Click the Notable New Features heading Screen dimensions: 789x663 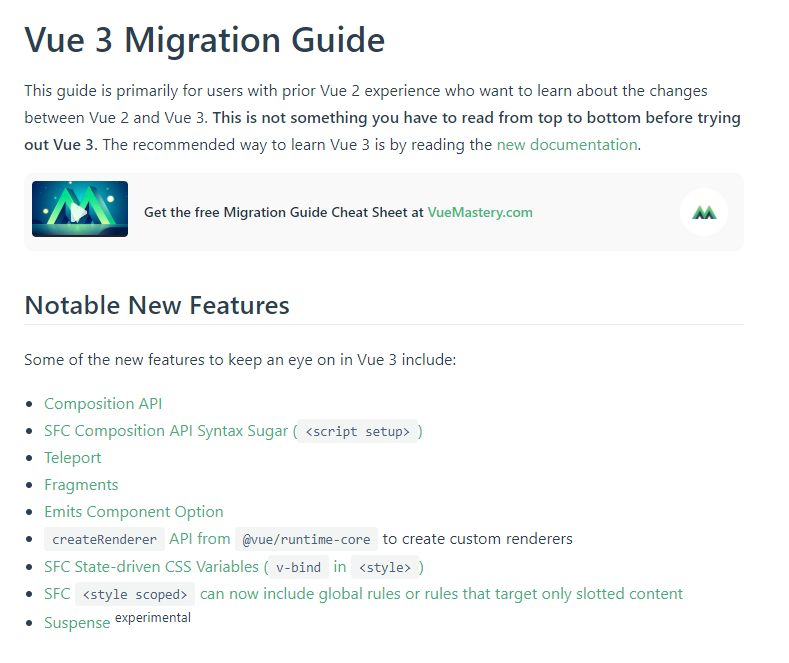coord(157,305)
